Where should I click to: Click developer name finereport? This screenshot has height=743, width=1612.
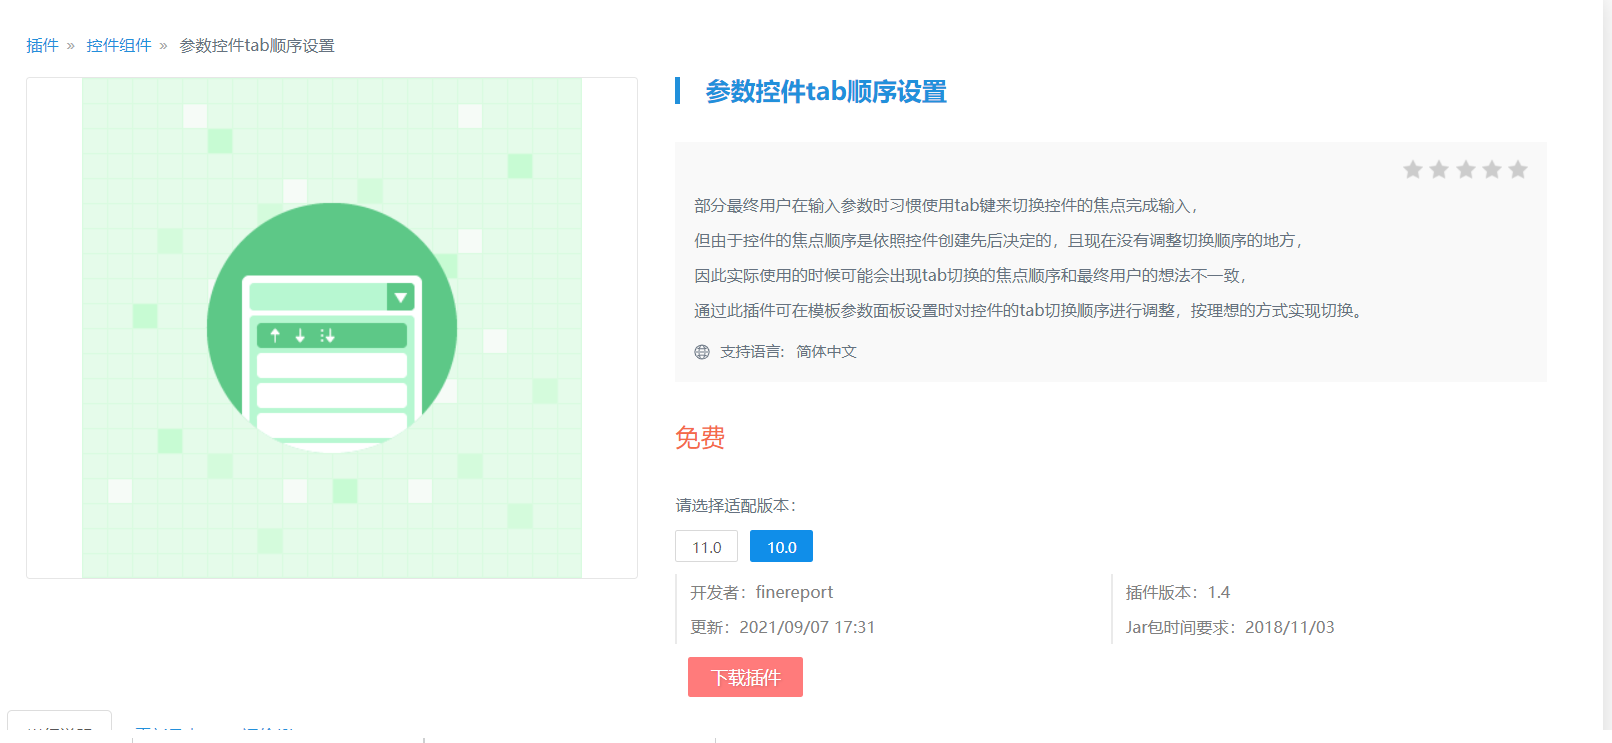point(794,593)
